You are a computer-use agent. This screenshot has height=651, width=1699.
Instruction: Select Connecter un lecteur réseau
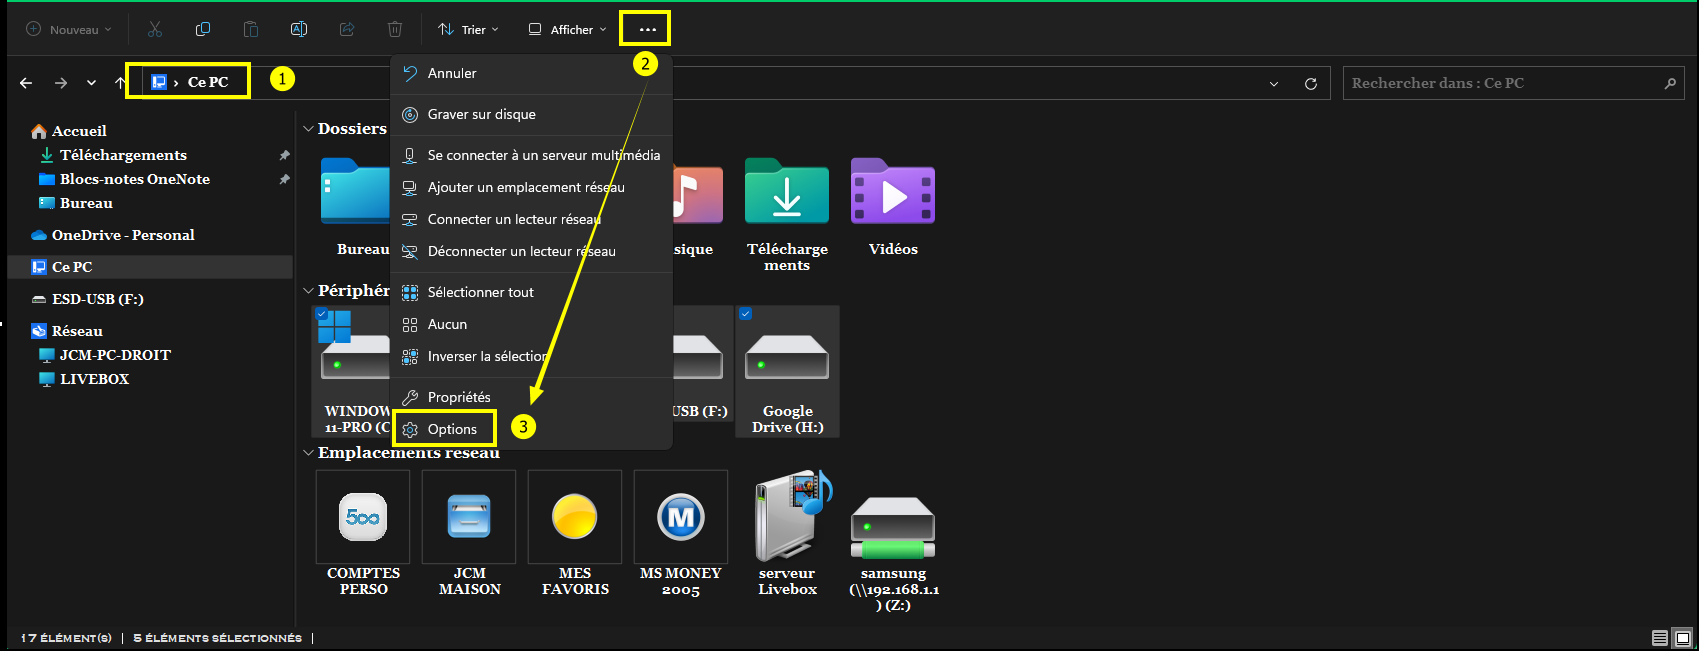tap(531, 219)
